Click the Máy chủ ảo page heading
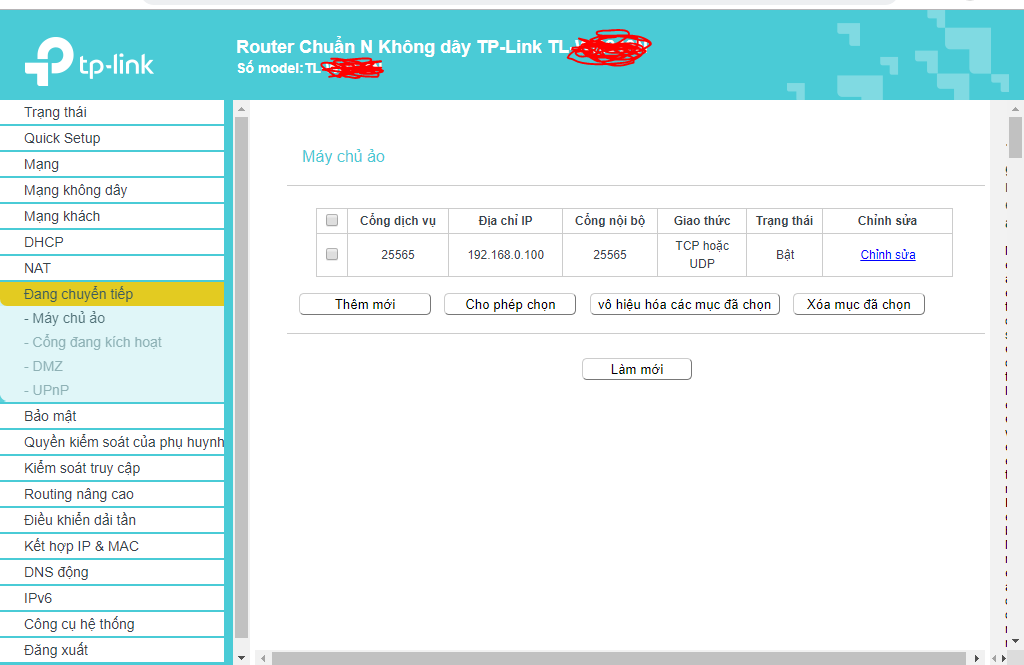The width and height of the screenshot is (1024, 665). [344, 157]
